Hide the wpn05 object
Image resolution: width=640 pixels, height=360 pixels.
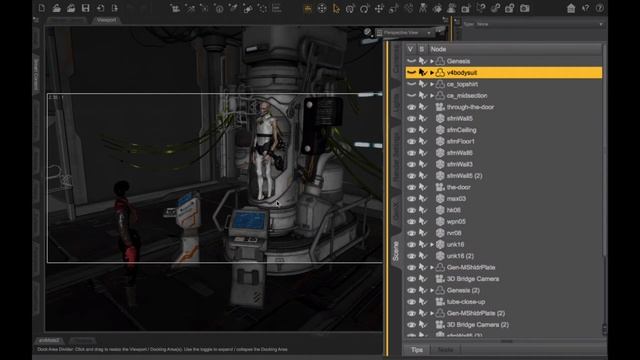pos(411,222)
